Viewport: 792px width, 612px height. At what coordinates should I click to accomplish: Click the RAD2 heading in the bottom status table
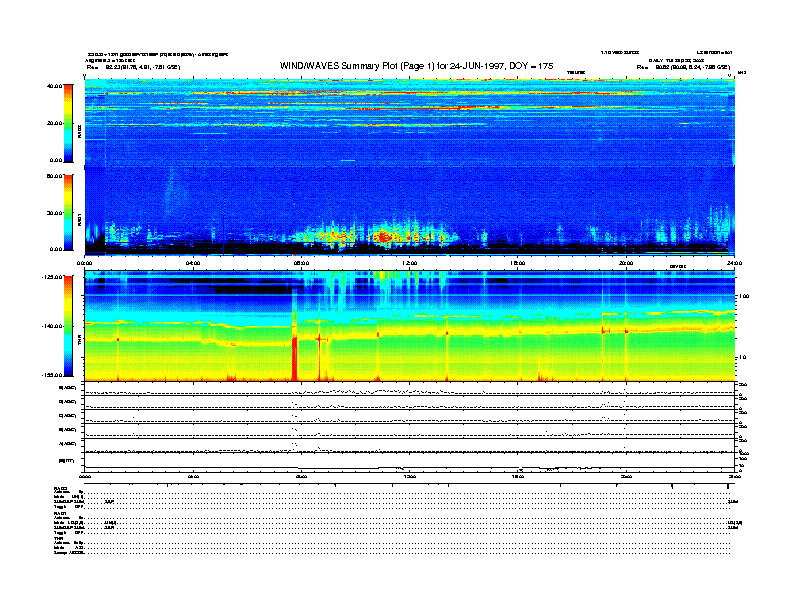60,488
